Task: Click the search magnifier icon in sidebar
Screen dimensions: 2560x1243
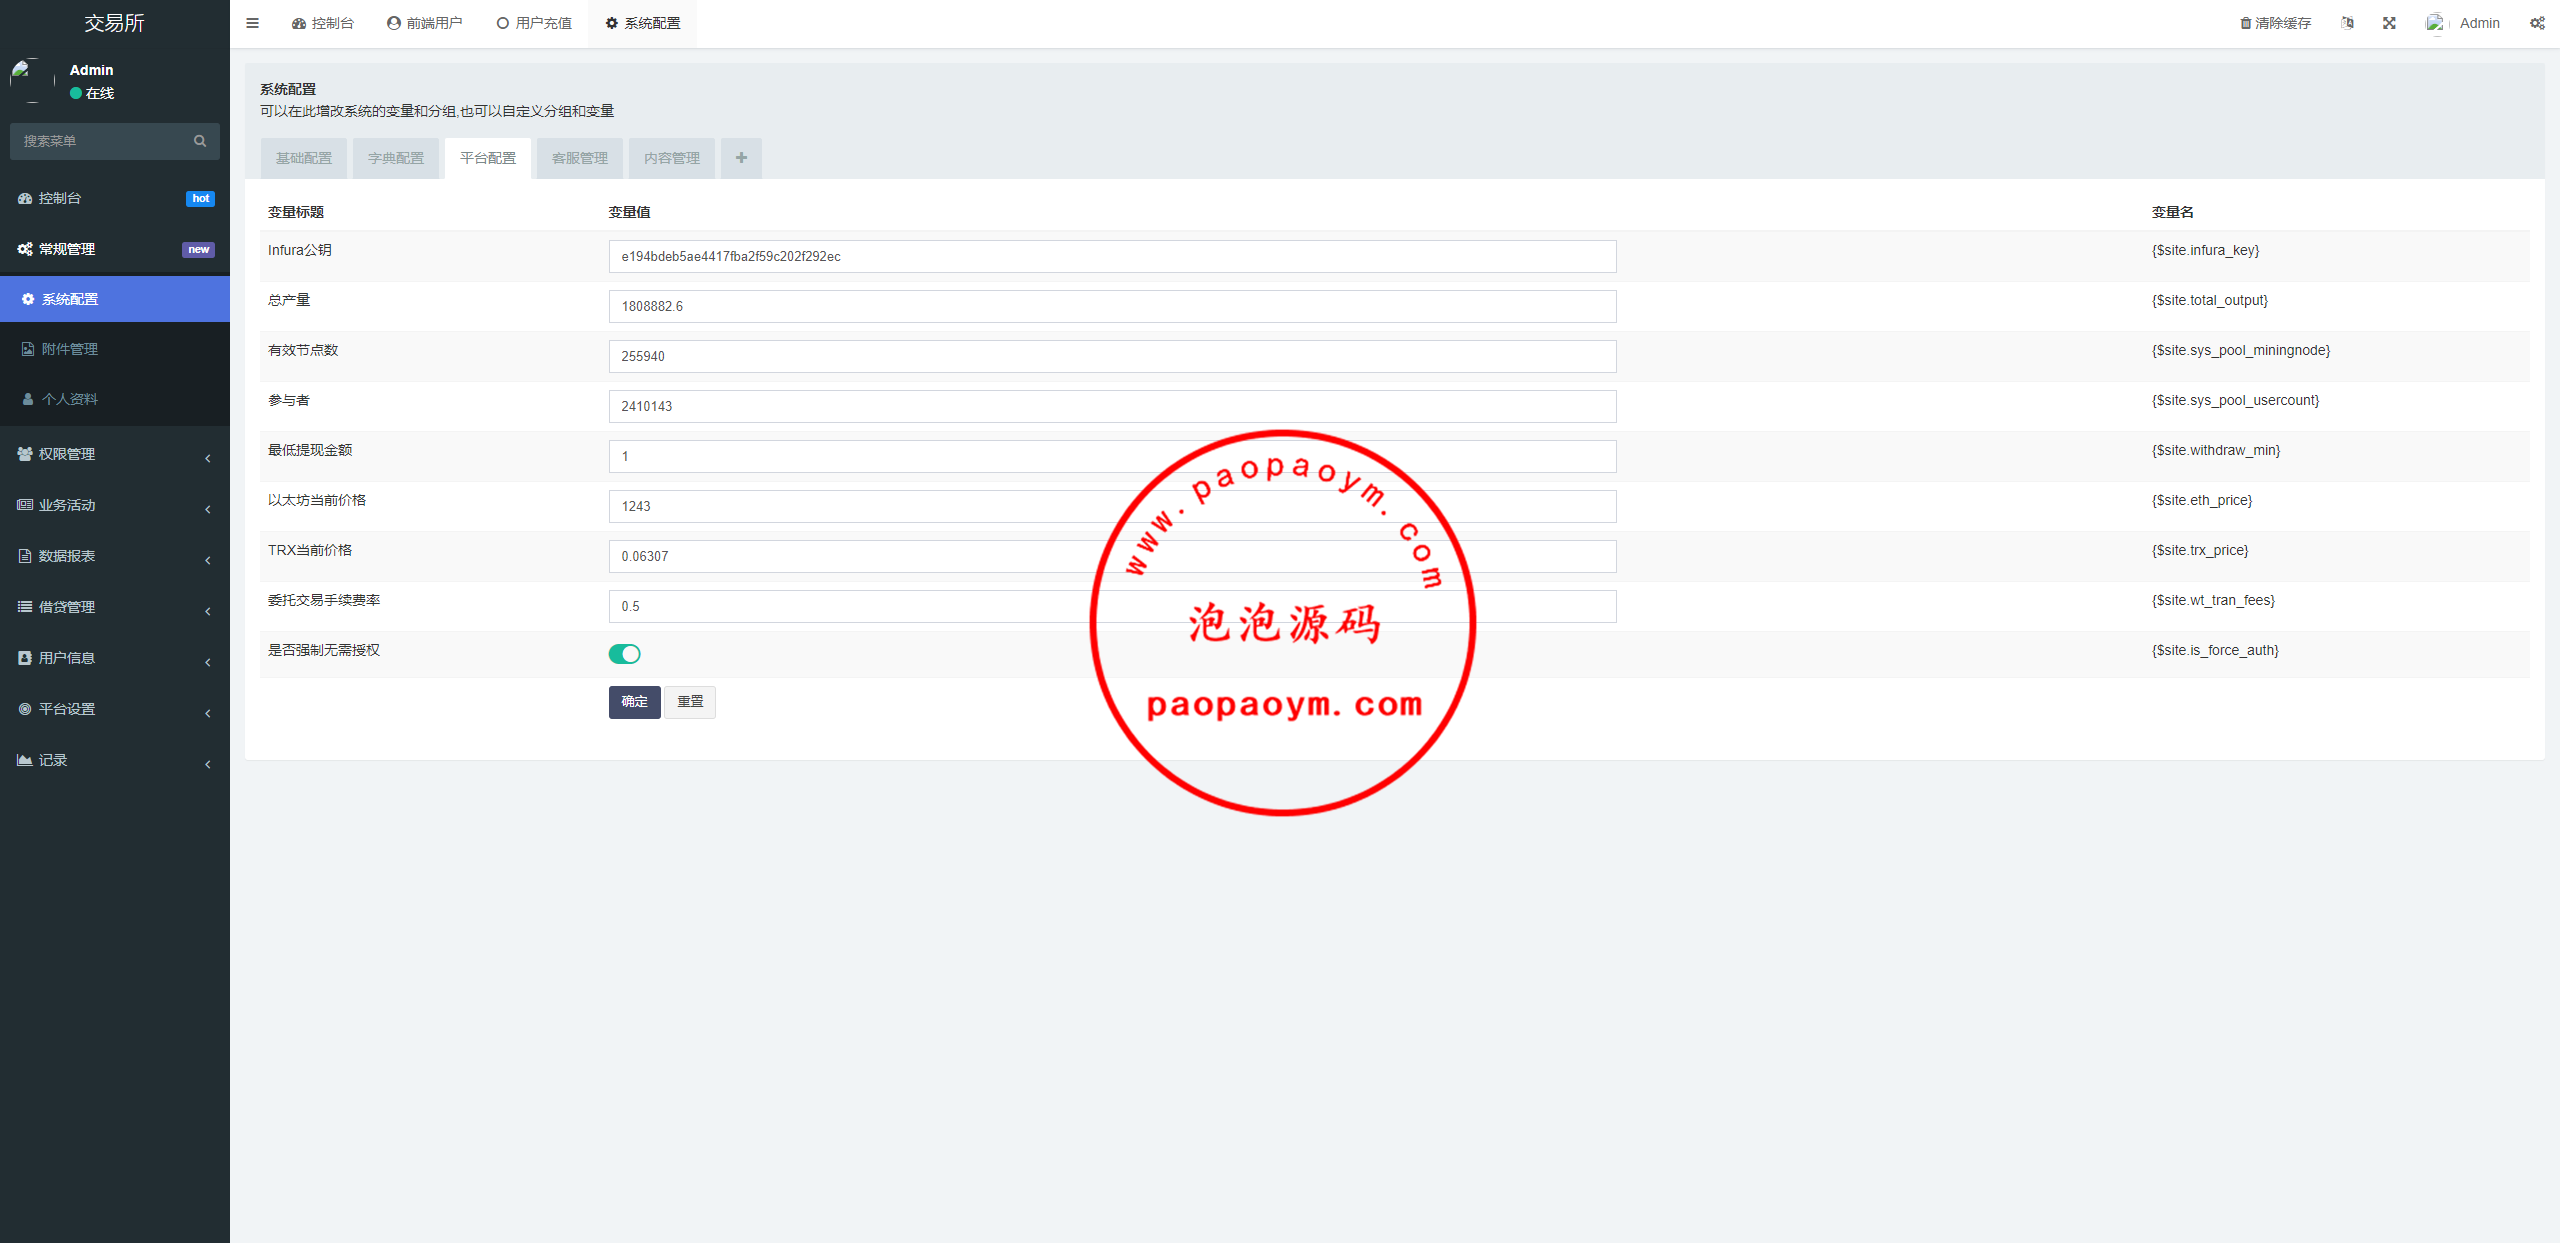Action: point(200,141)
